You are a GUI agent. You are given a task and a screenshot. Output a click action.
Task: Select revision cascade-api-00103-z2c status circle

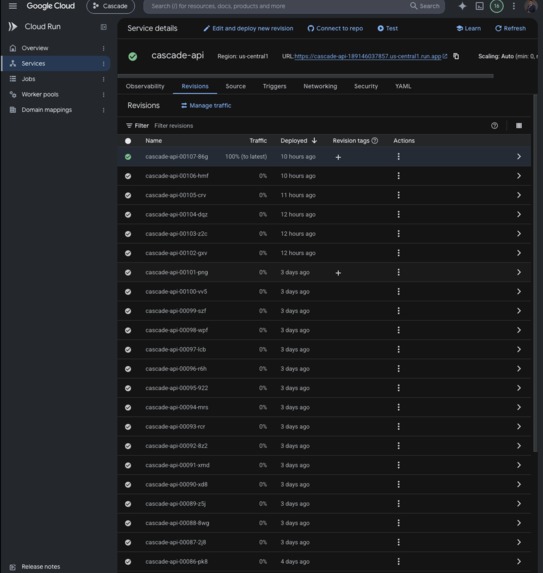point(128,234)
